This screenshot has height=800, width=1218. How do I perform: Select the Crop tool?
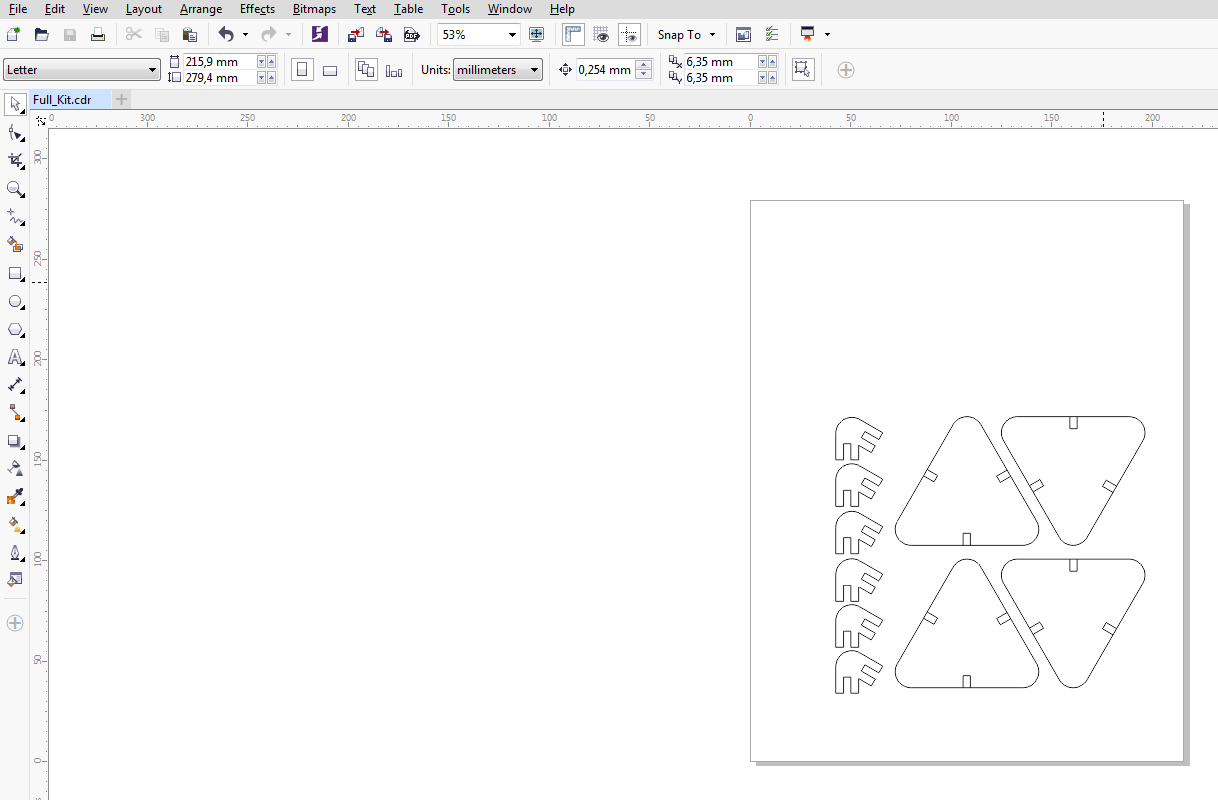point(15,160)
